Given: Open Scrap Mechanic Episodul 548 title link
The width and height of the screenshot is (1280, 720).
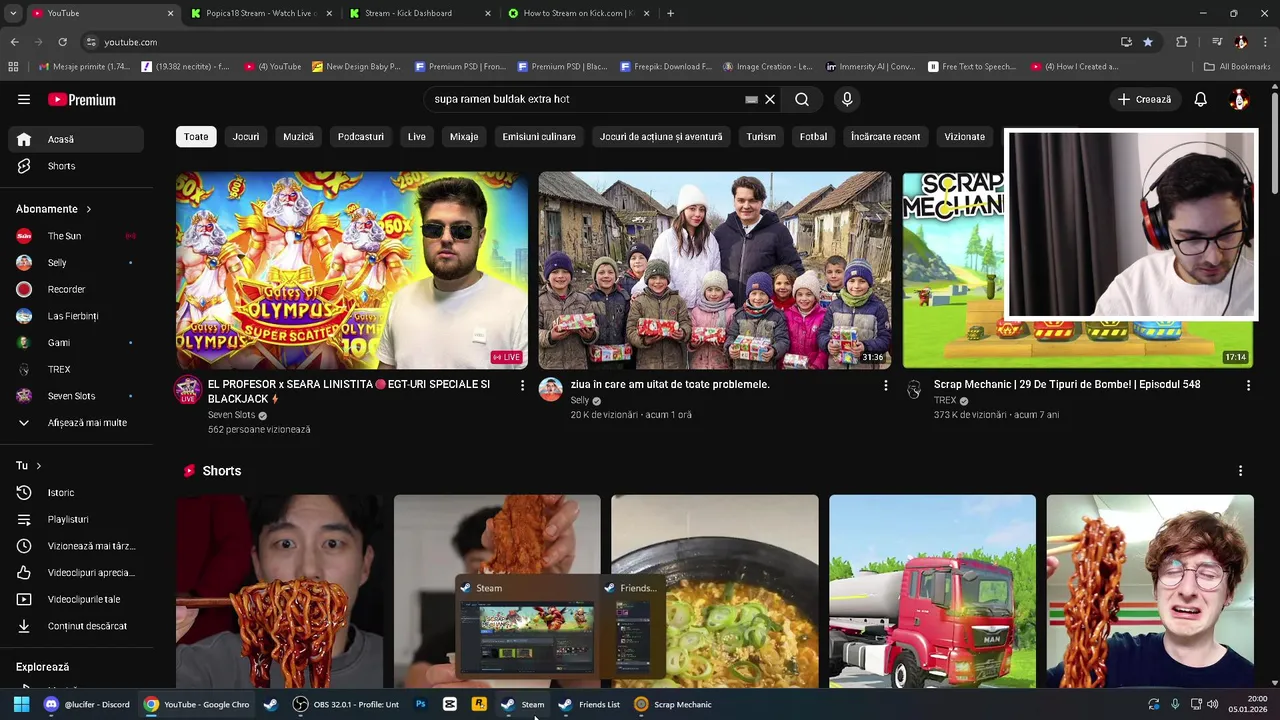Looking at the screenshot, I should (1067, 384).
